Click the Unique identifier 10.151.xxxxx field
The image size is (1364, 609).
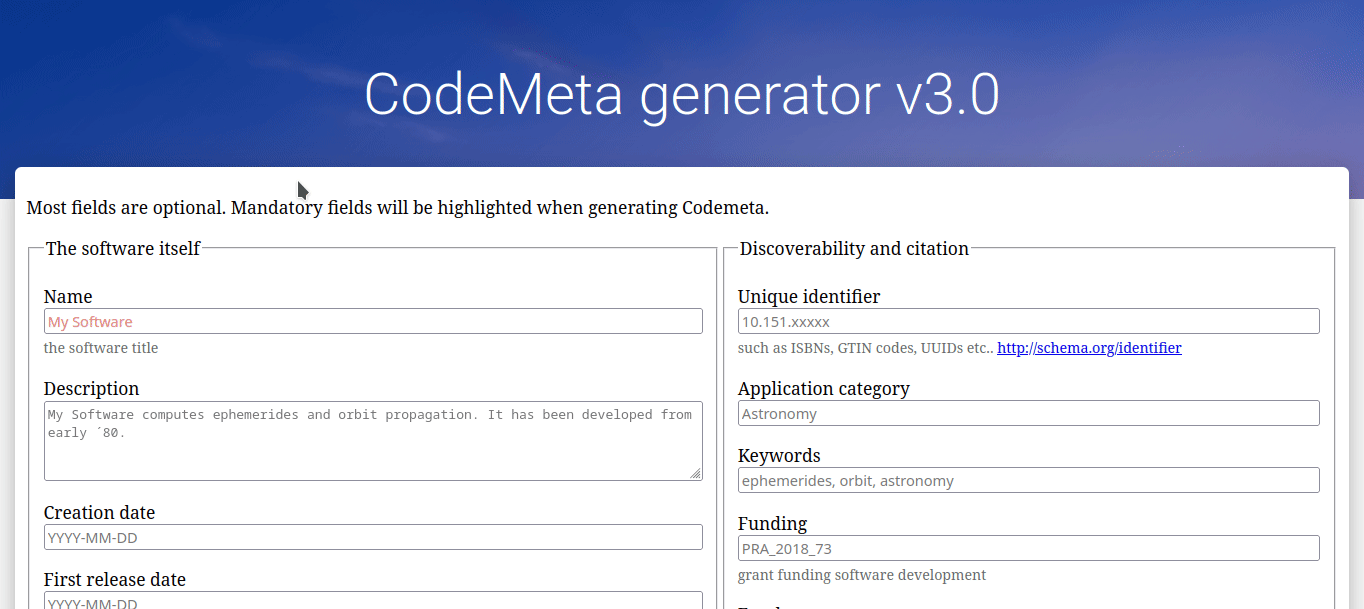[1028, 321]
